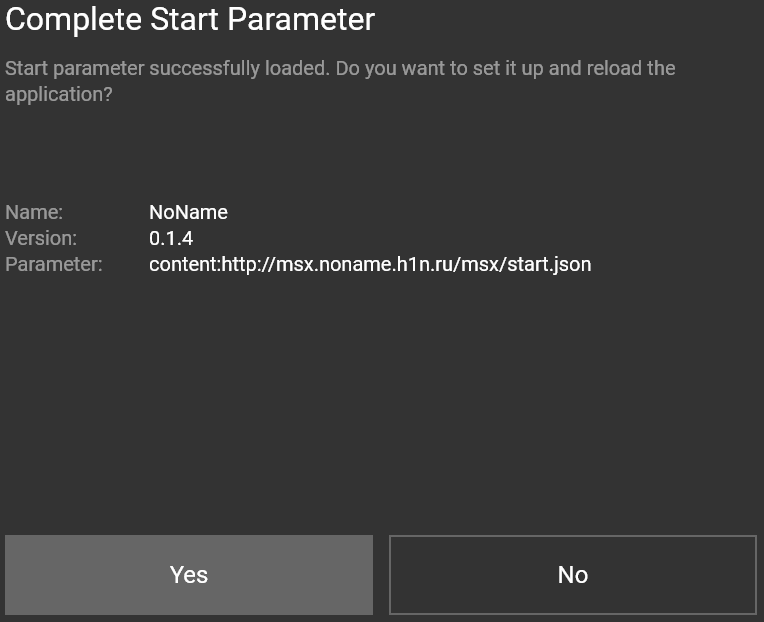Click the 'Complete Start Parameter' dialog title
The width and height of the screenshot is (764, 622).
(x=190, y=20)
